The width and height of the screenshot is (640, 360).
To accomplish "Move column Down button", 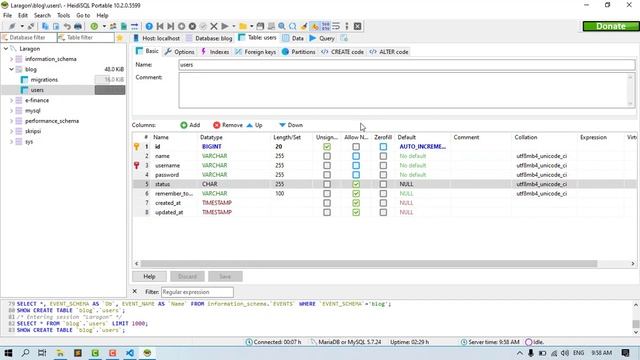I will coord(291,125).
